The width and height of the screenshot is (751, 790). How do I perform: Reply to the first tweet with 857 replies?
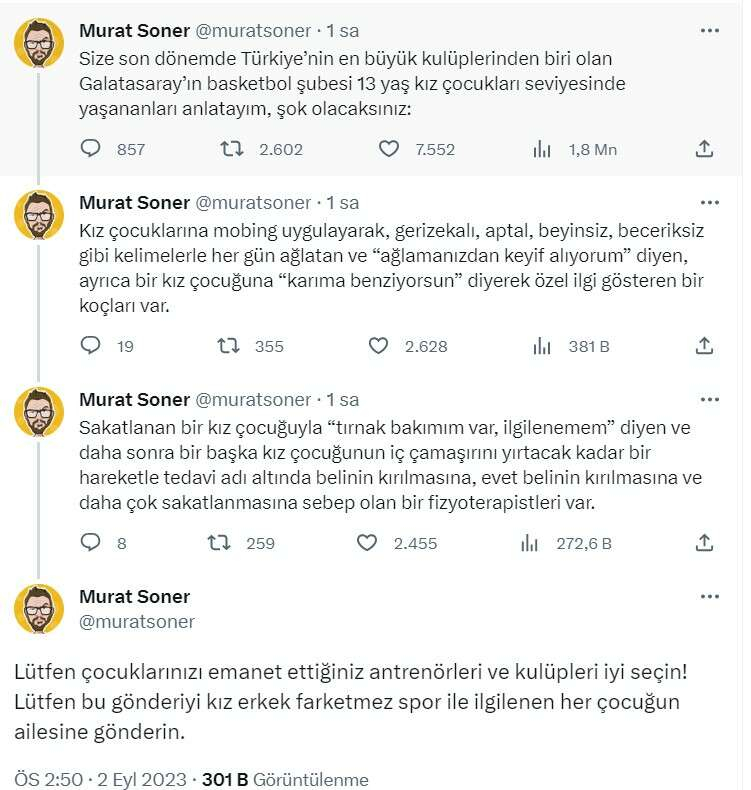click(x=90, y=149)
